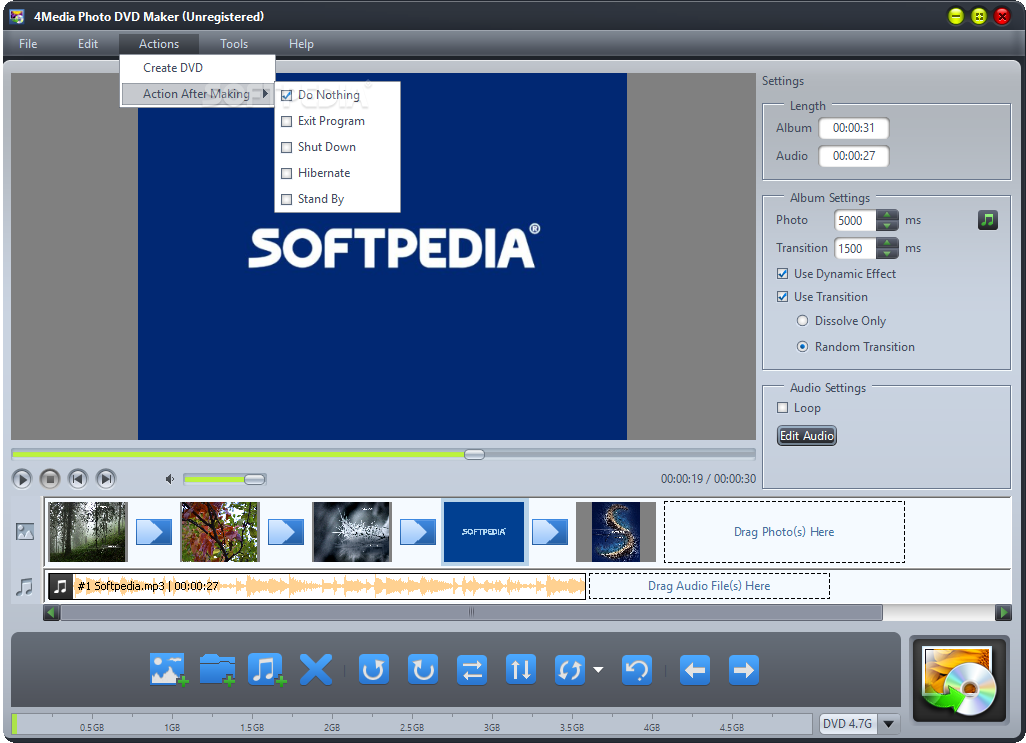The height and width of the screenshot is (743, 1026).
Task: Click the photo track icon
Action: tap(25, 532)
